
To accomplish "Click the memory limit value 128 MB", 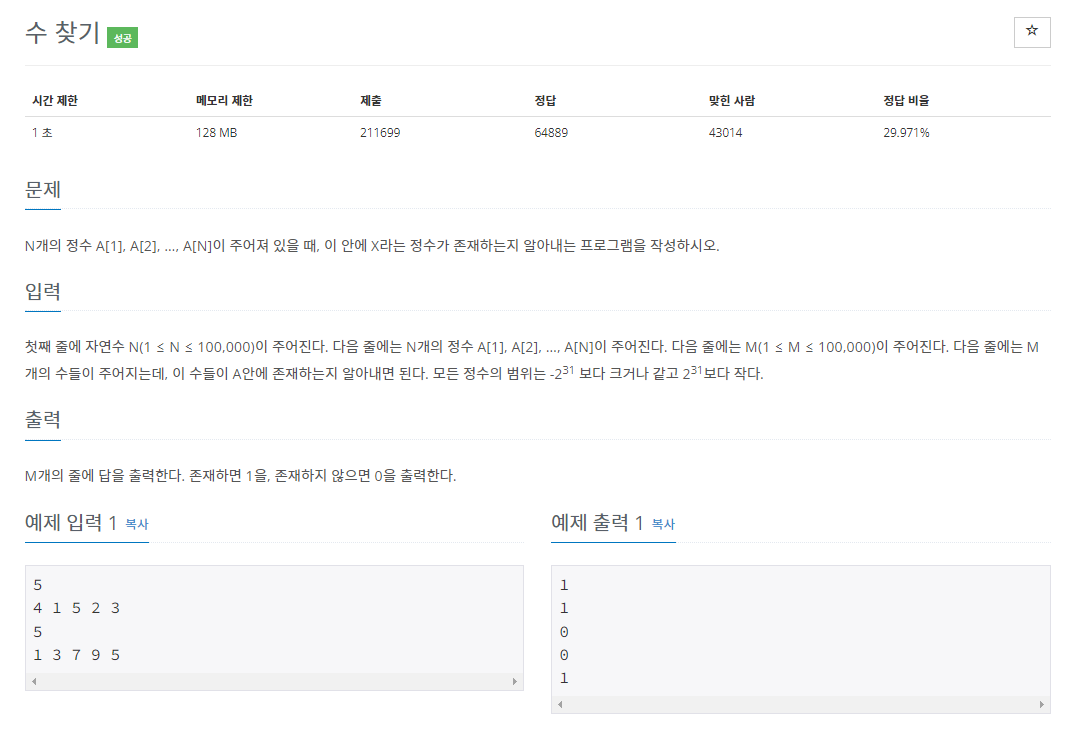I will click(x=216, y=132).
